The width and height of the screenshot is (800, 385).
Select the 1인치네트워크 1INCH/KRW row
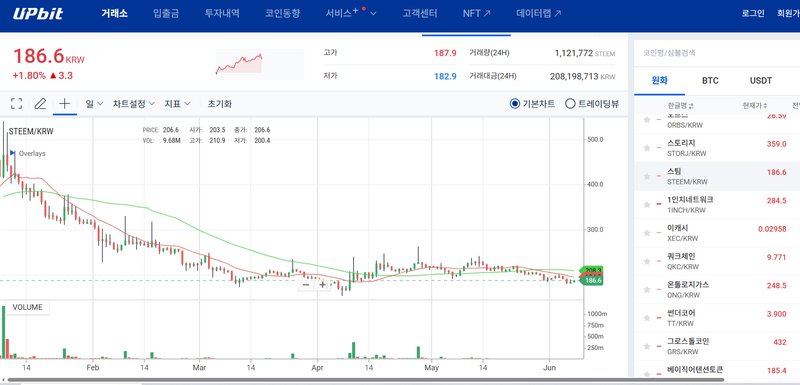click(717, 205)
